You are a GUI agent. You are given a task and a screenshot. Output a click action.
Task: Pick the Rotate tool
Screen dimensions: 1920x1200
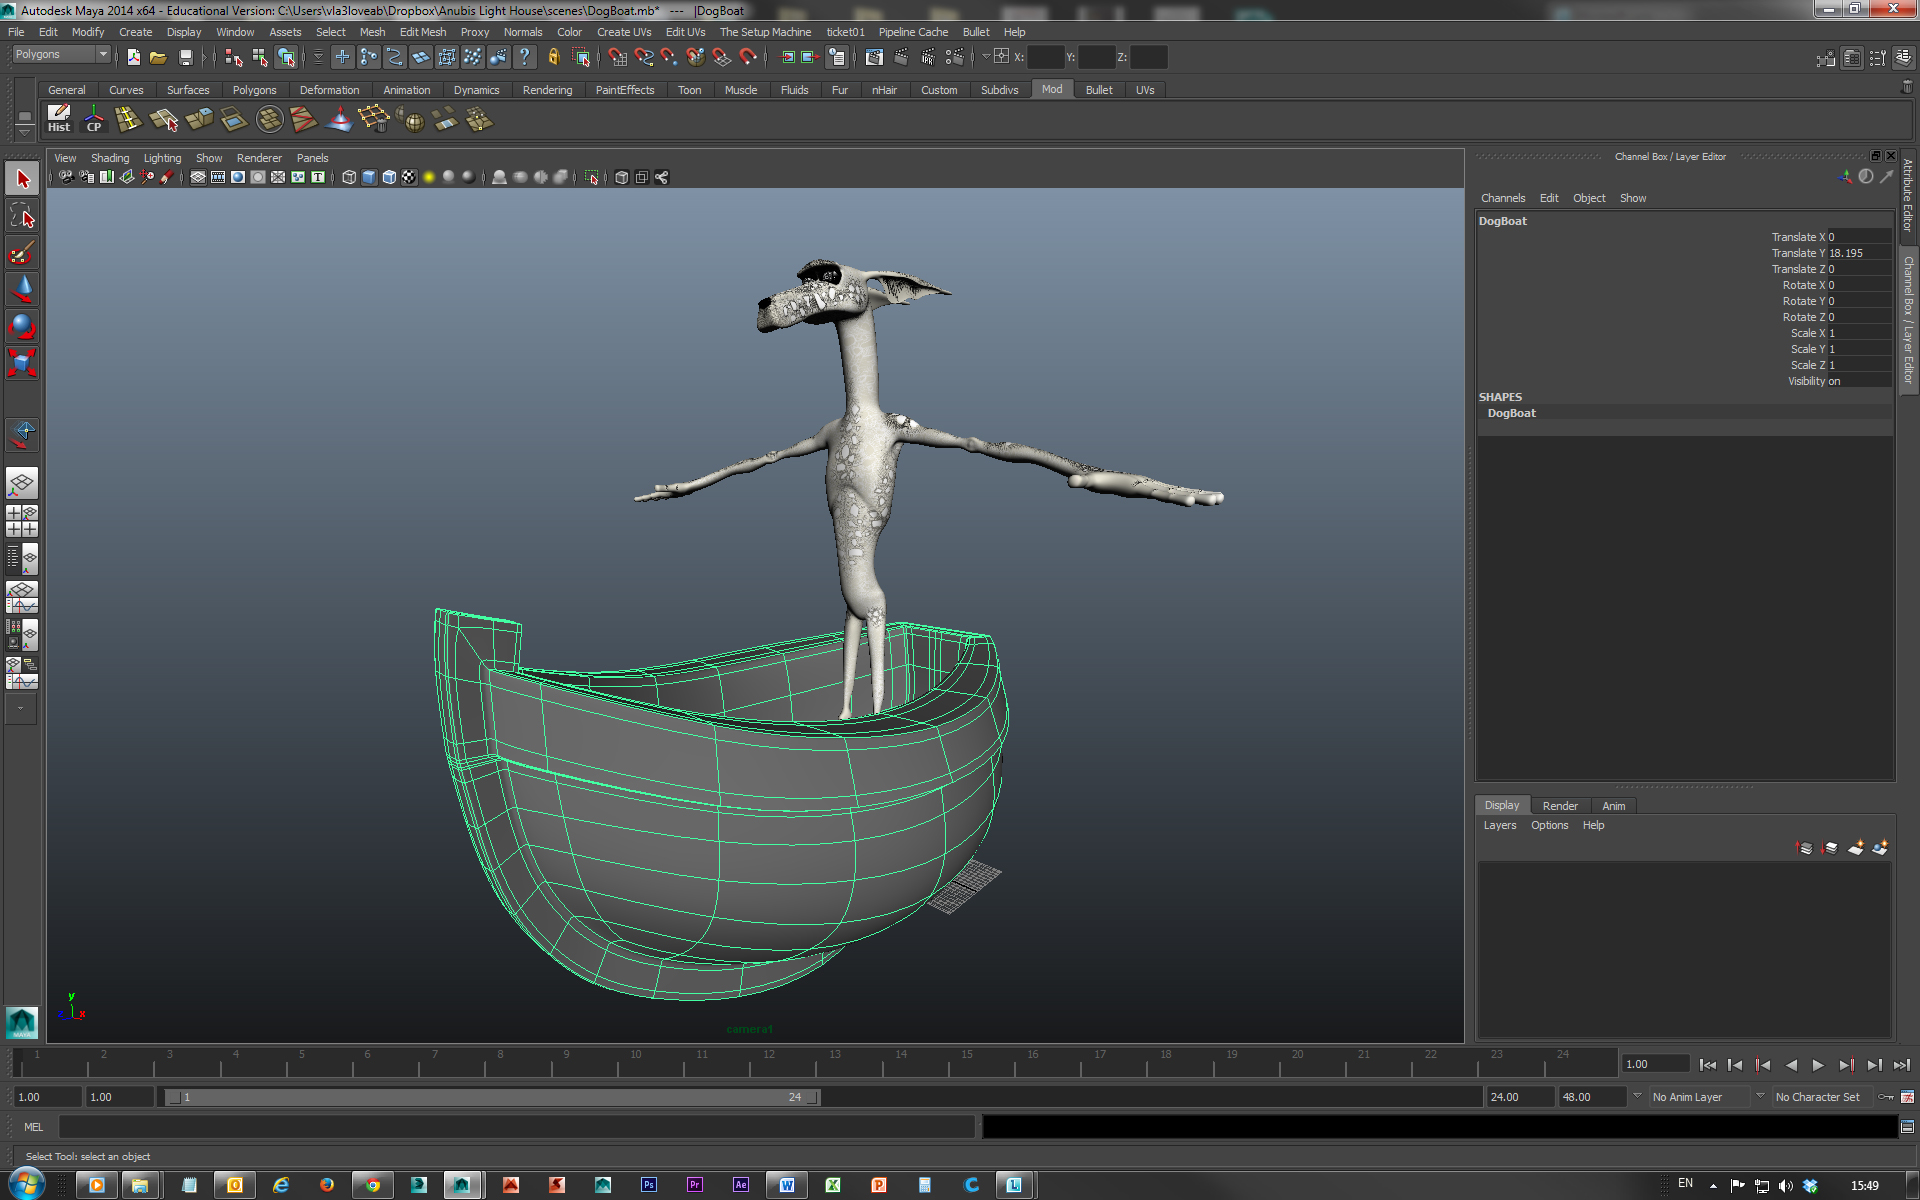click(22, 326)
